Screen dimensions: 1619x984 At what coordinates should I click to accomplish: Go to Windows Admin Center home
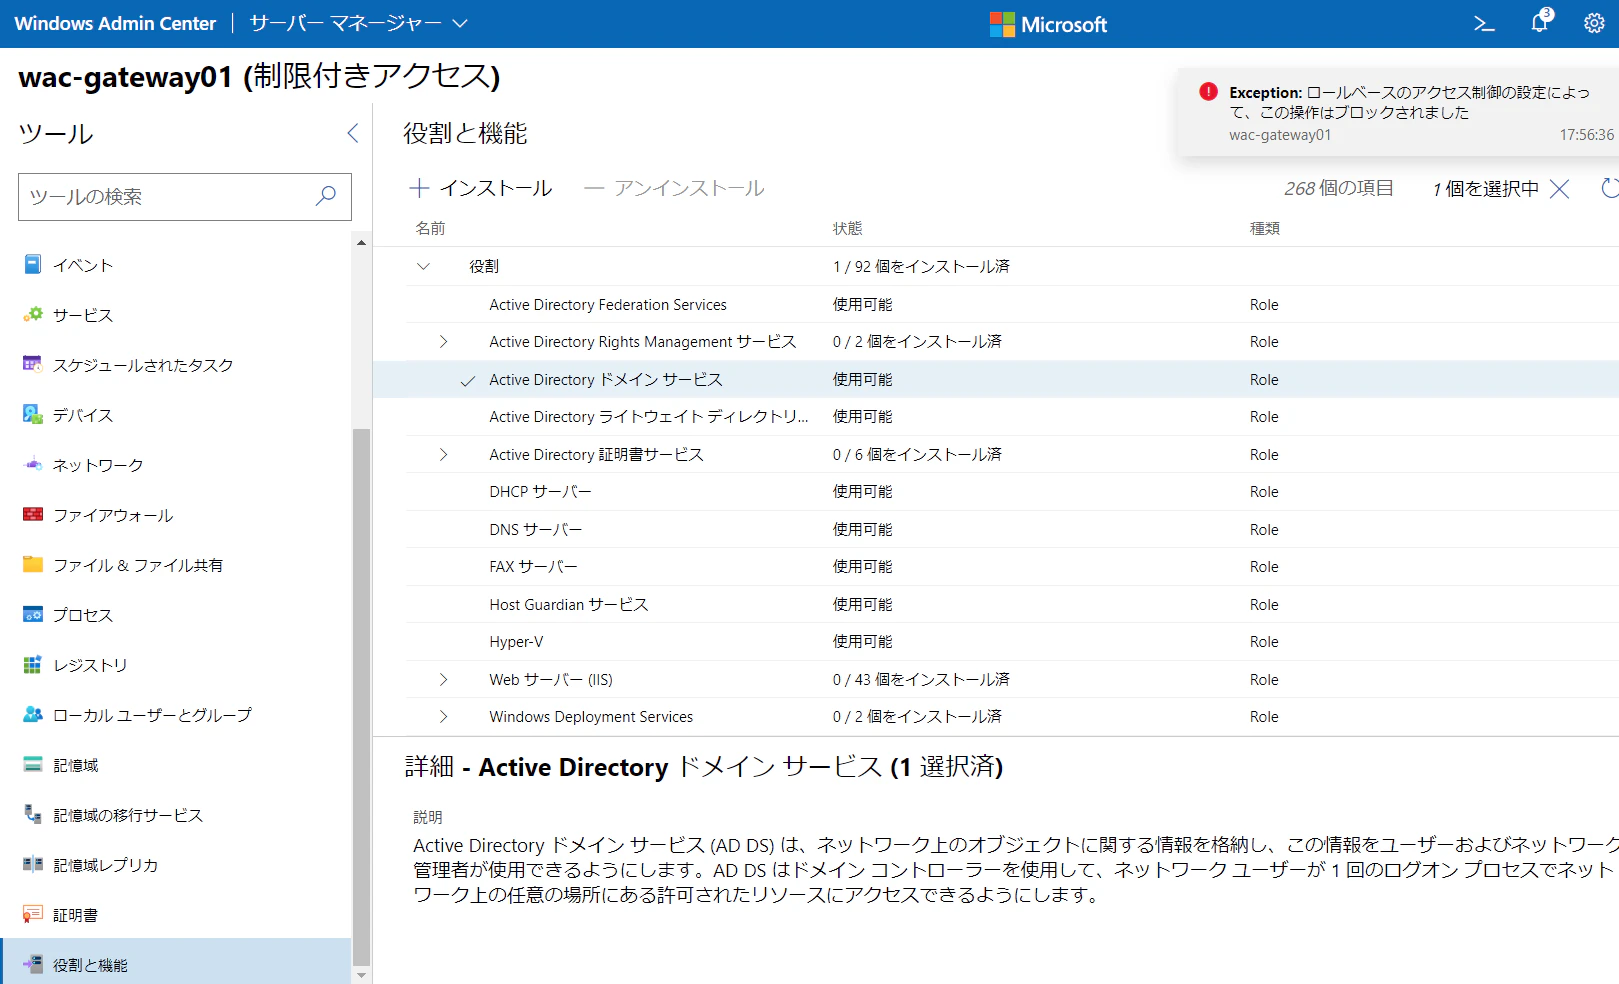(115, 23)
